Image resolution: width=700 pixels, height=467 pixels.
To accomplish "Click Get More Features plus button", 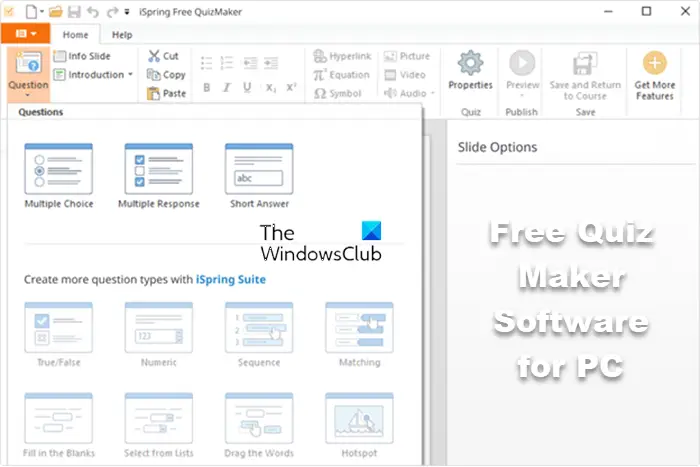I will click(x=654, y=75).
